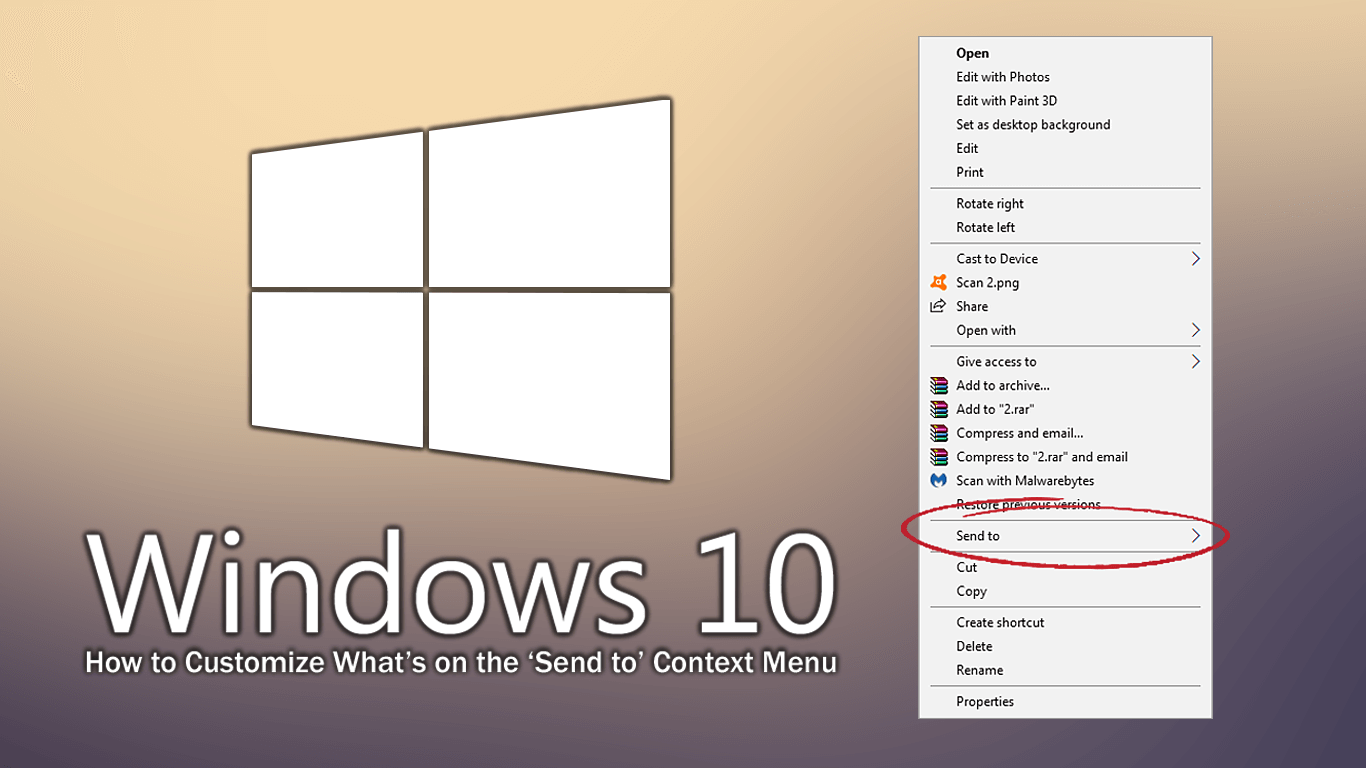This screenshot has height=768, width=1366.
Task: Choose Share in the context menu
Action: [x=972, y=307]
